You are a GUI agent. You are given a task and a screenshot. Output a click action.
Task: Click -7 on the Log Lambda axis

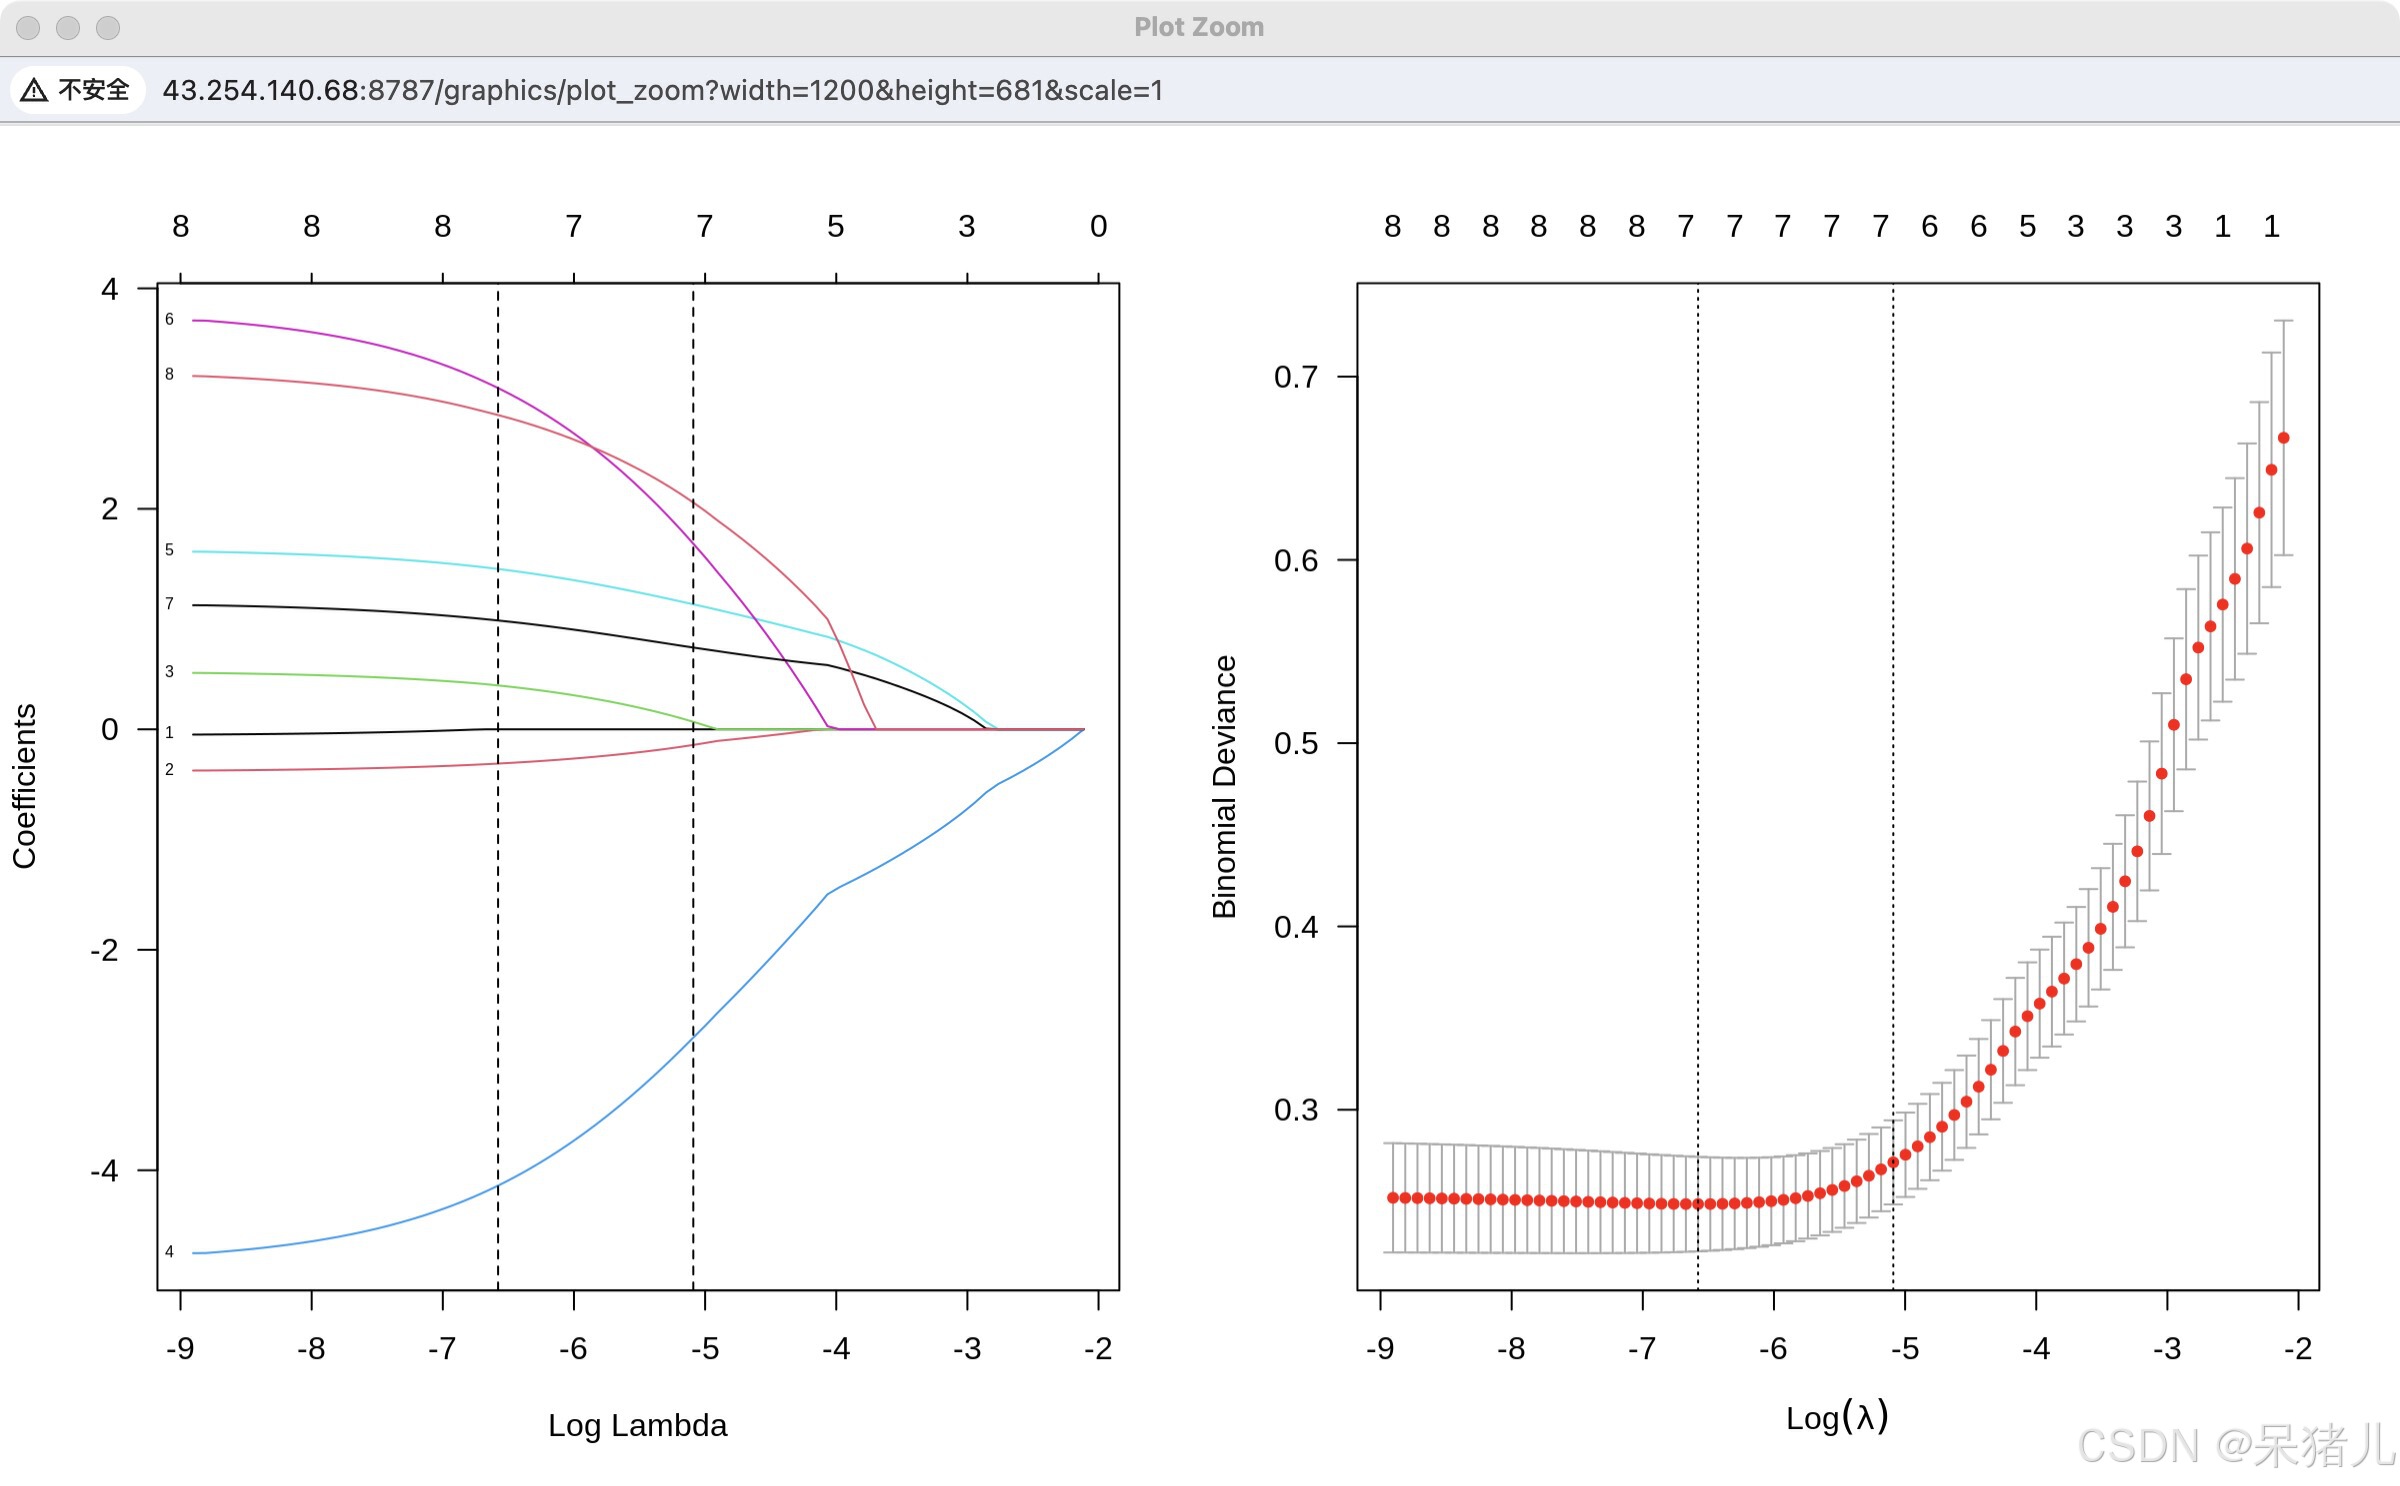pyautogui.click(x=442, y=1349)
